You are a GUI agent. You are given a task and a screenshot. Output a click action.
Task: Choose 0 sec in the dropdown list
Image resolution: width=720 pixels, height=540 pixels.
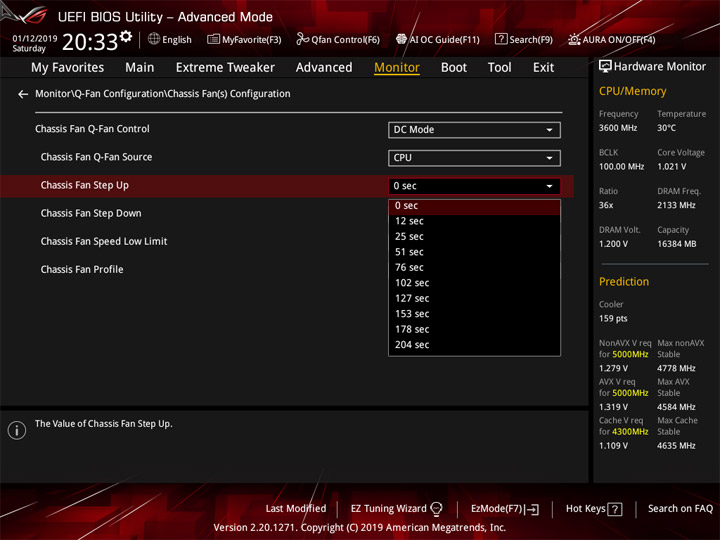pyautogui.click(x=474, y=206)
